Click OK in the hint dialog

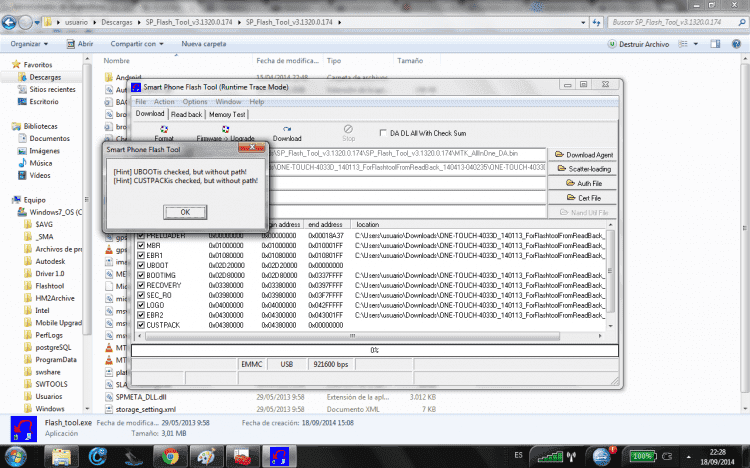click(185, 212)
